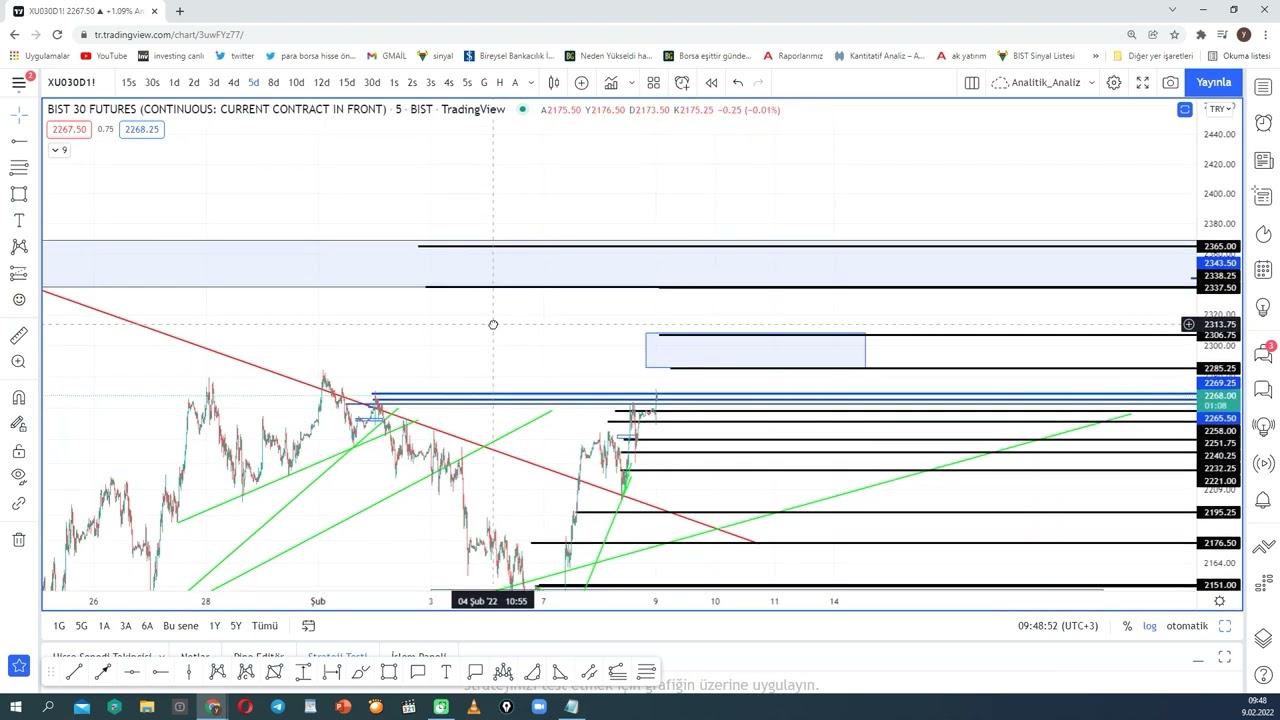Toggle otomatik auto scale
Viewport: 1280px width, 720px height.
(x=1187, y=626)
